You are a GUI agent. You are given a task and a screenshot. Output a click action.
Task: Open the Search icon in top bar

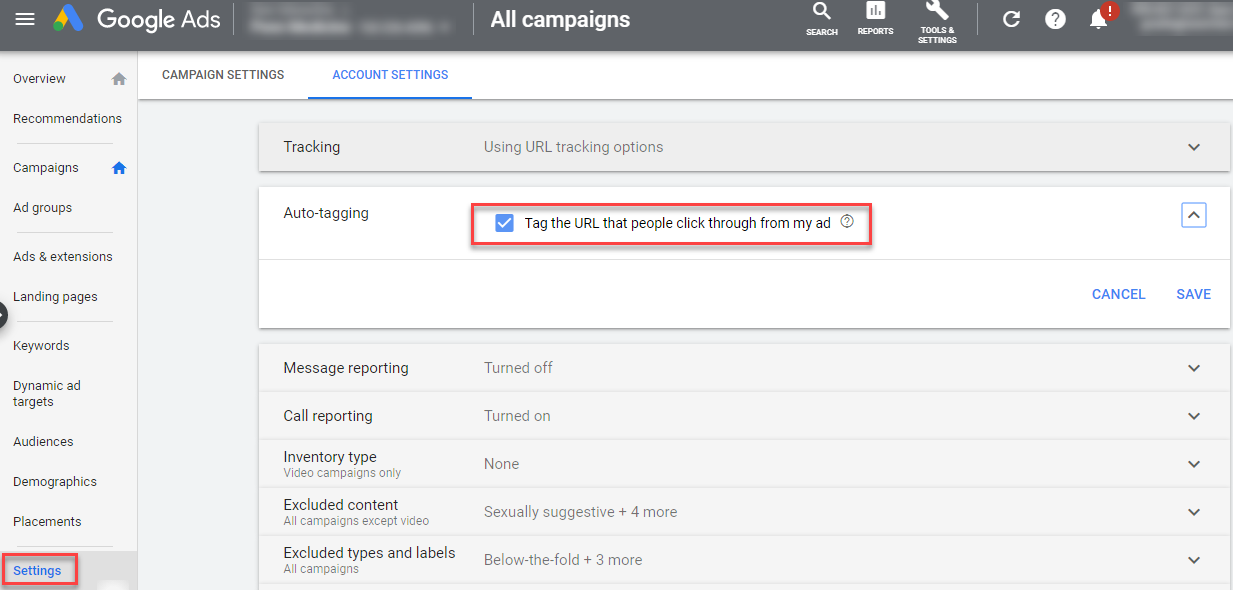pos(821,18)
